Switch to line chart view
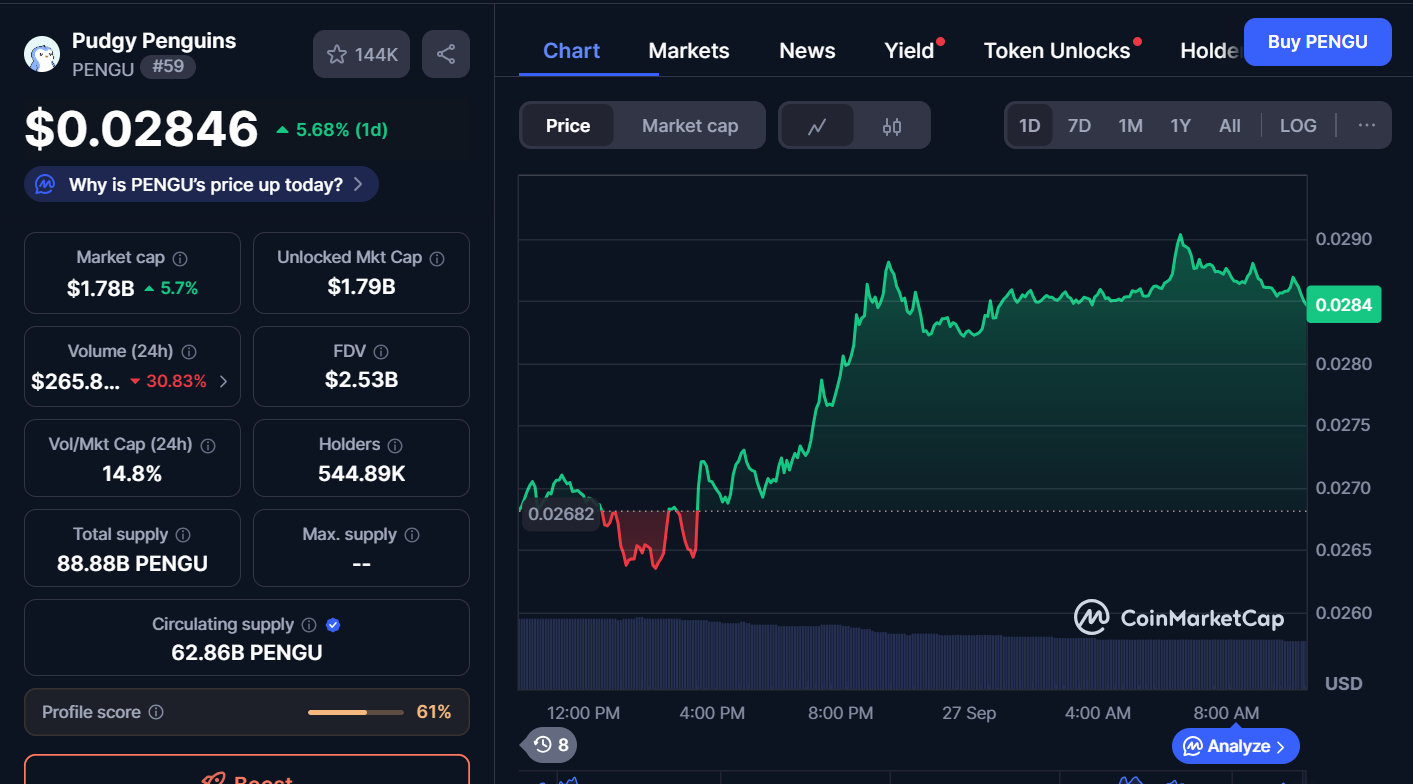The width and height of the screenshot is (1413, 784). [x=817, y=126]
